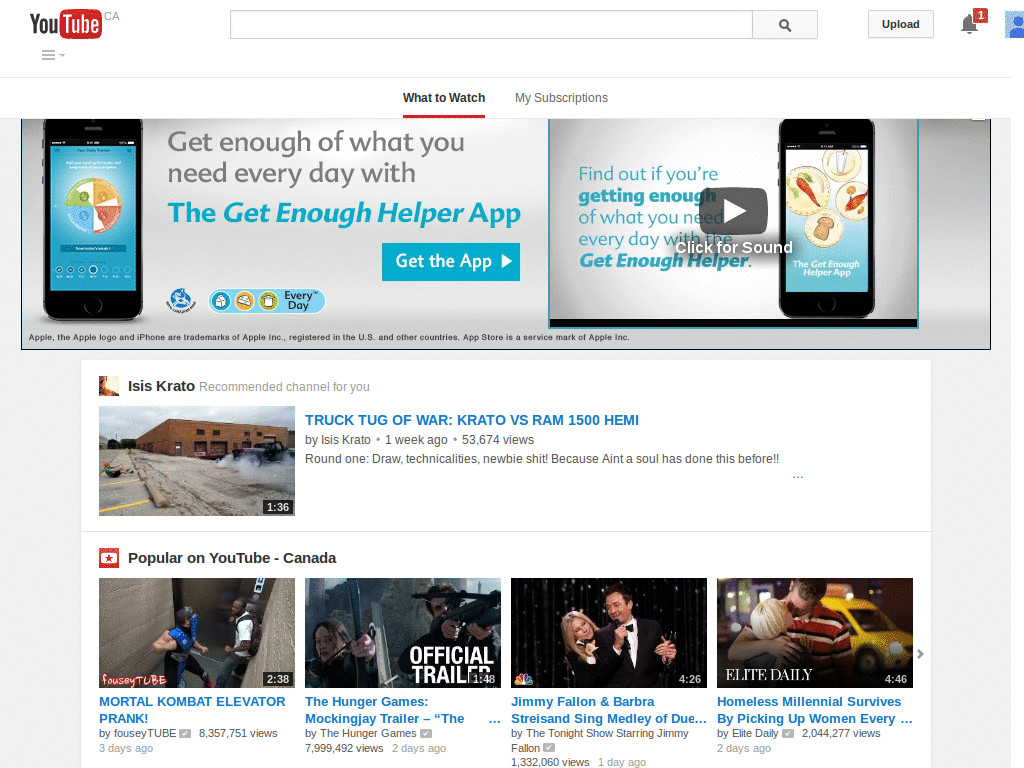Open Hunger Games Mockingjay trailer thumbnail
1024x768 pixels.
403,633
